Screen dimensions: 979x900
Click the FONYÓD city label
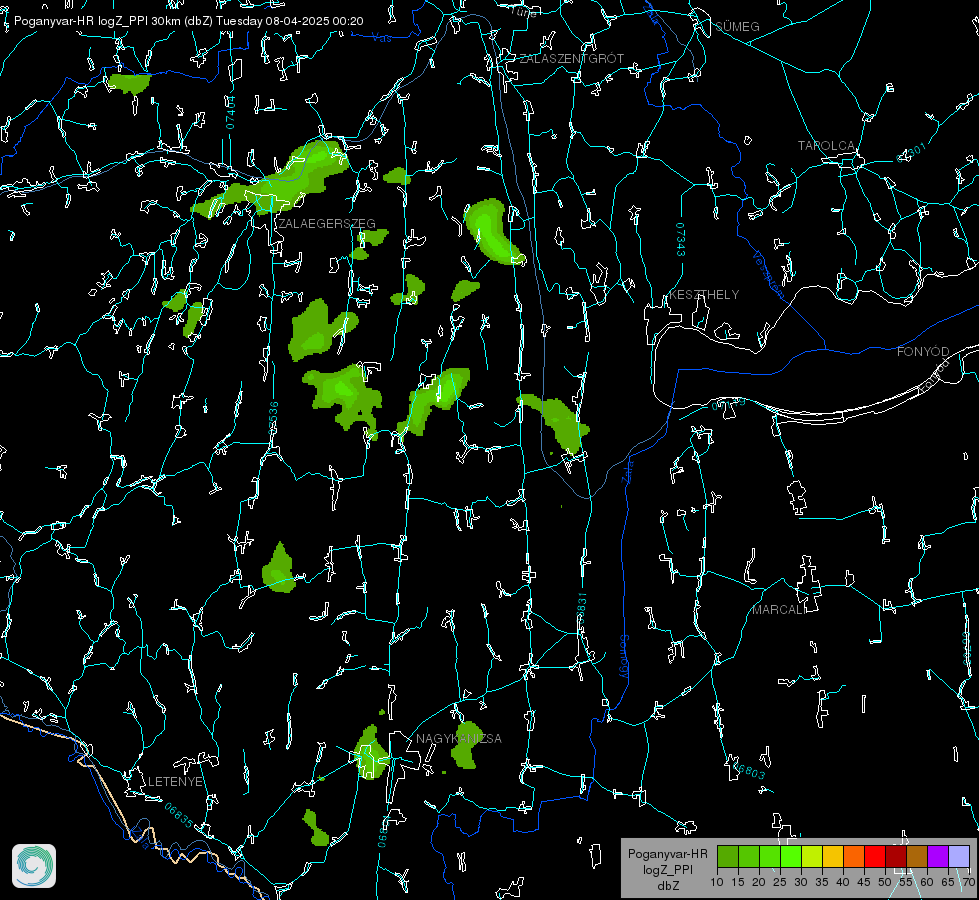click(923, 352)
